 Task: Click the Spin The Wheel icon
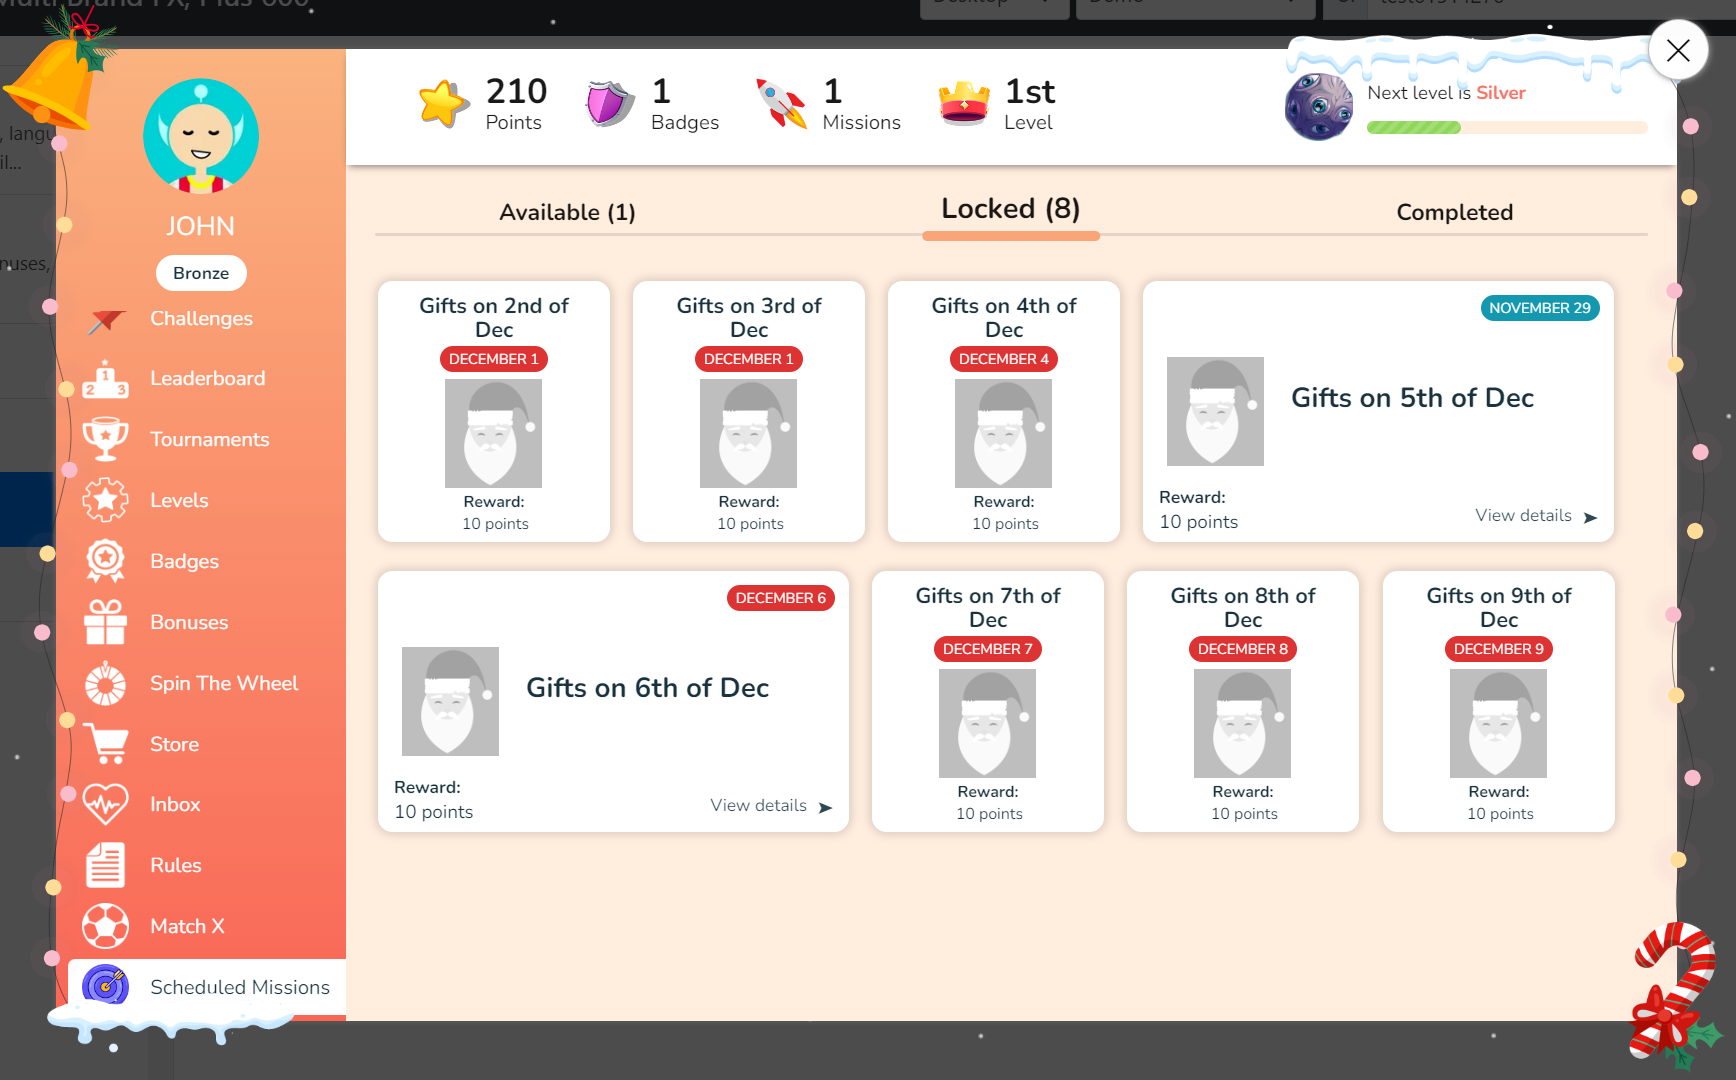[x=105, y=684]
